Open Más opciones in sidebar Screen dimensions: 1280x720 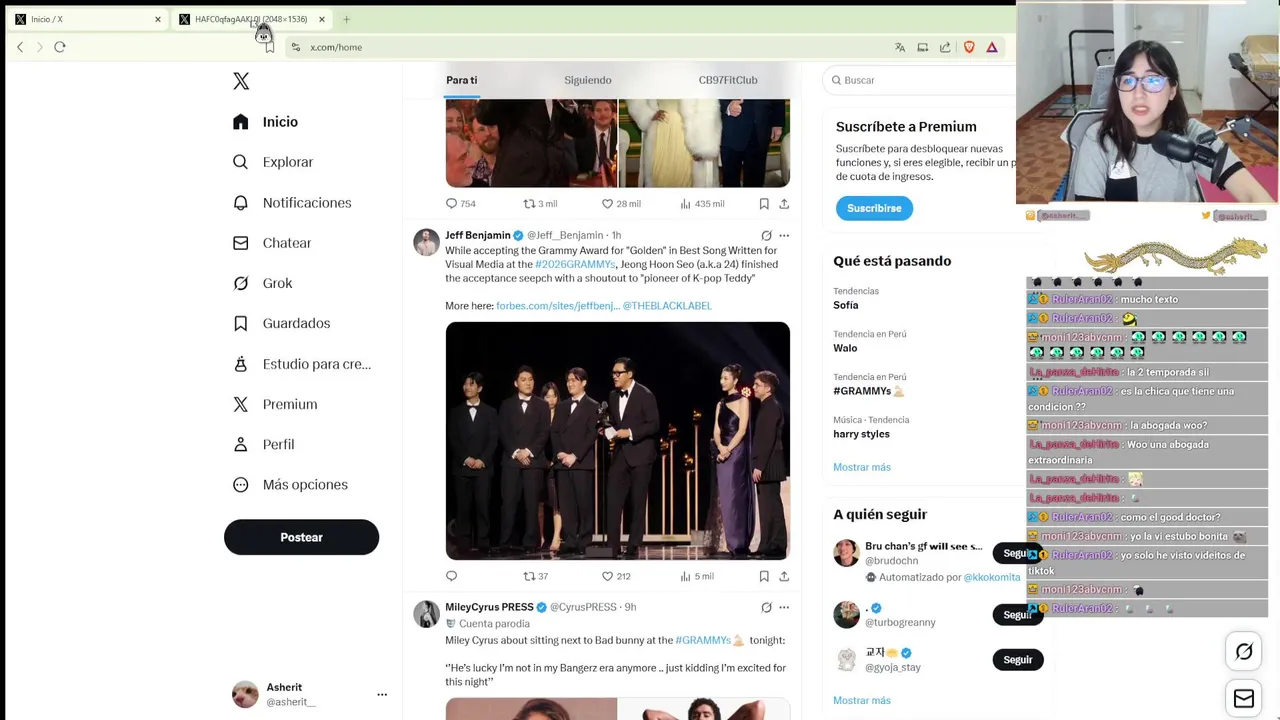290,484
